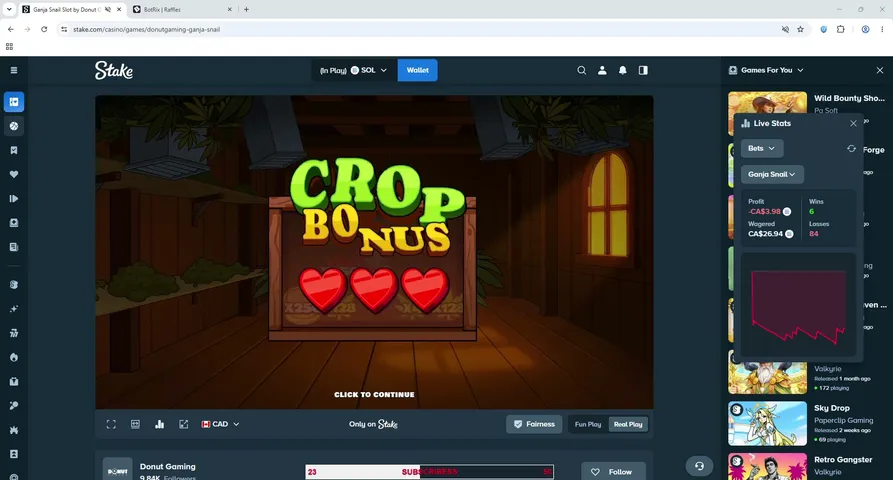Open the Wild Bounty Showdown thumbnail
Screen dimensions: 893x480
pos(767,113)
